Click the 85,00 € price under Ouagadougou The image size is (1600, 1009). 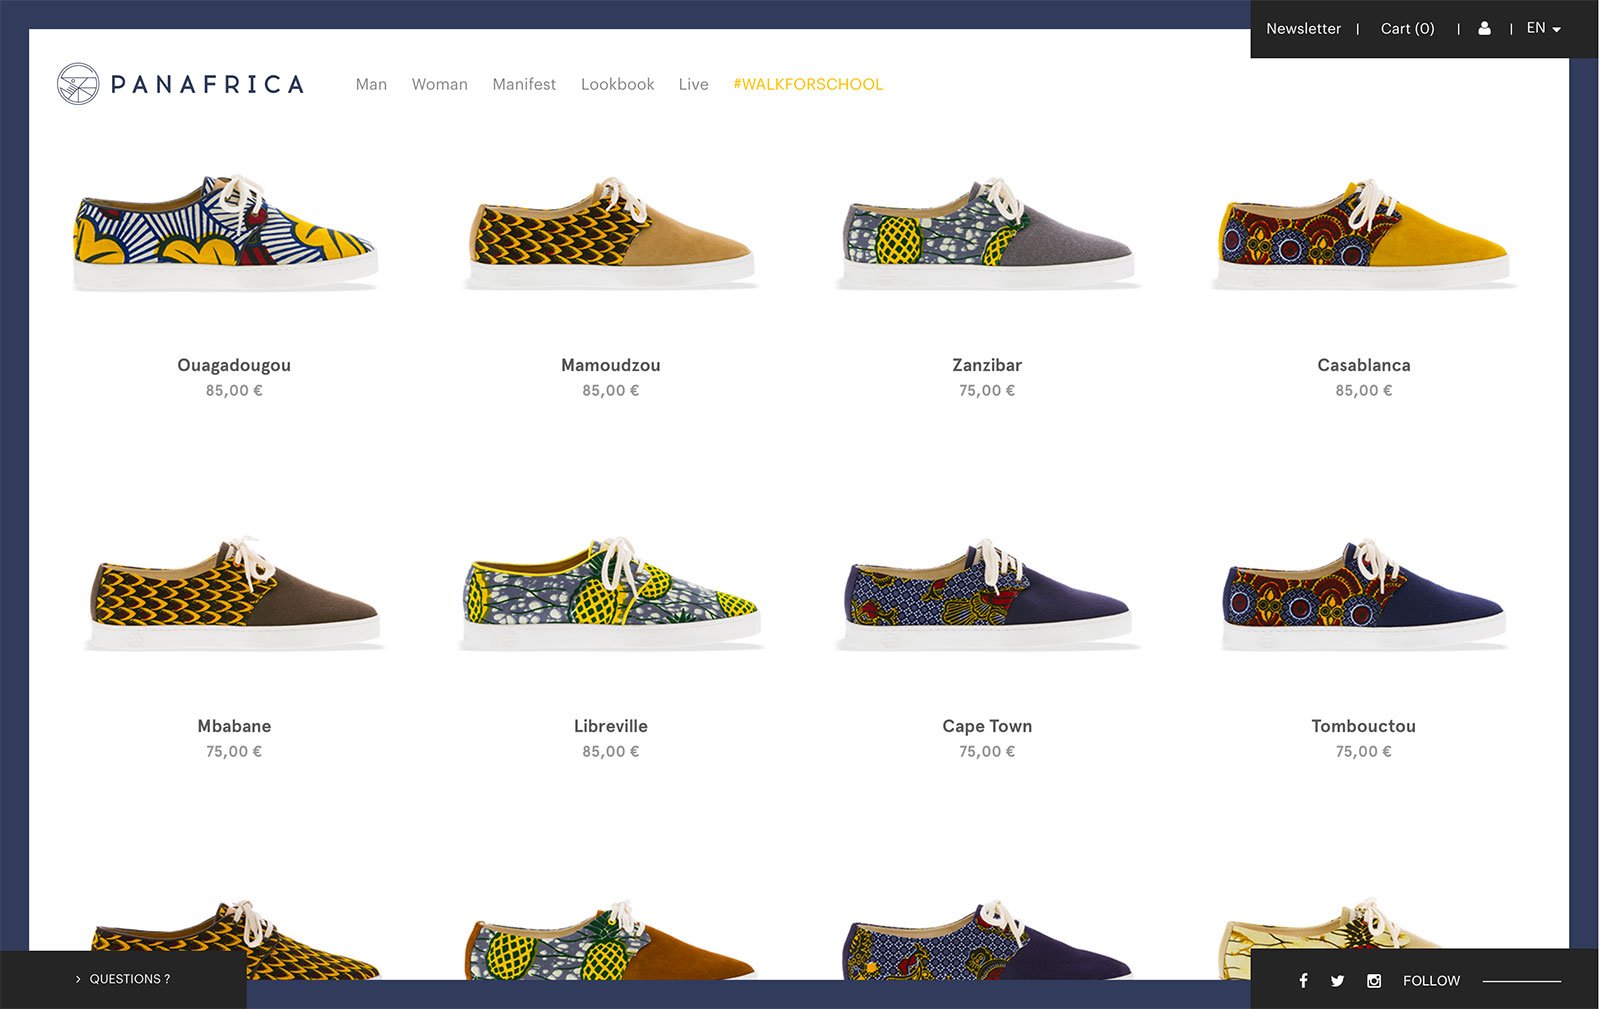[x=234, y=391]
